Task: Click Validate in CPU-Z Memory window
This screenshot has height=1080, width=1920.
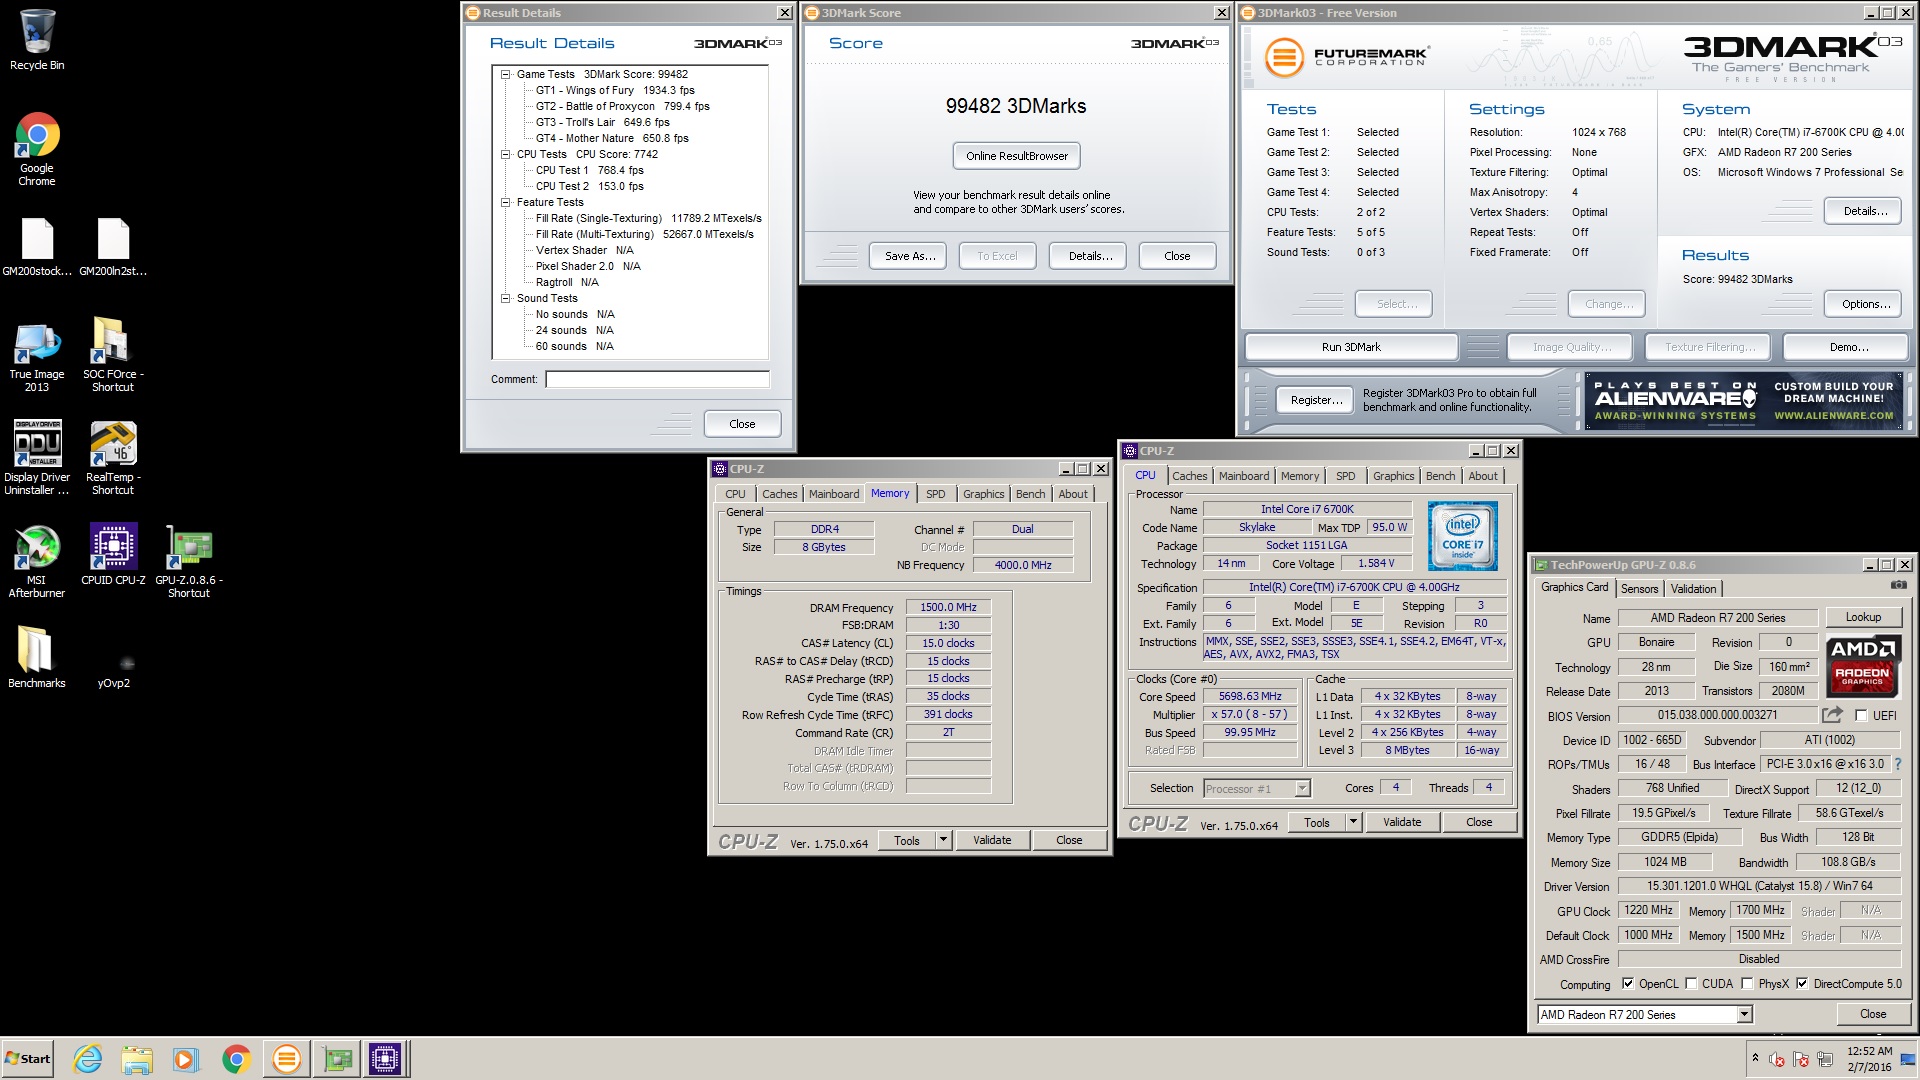Action: point(991,840)
